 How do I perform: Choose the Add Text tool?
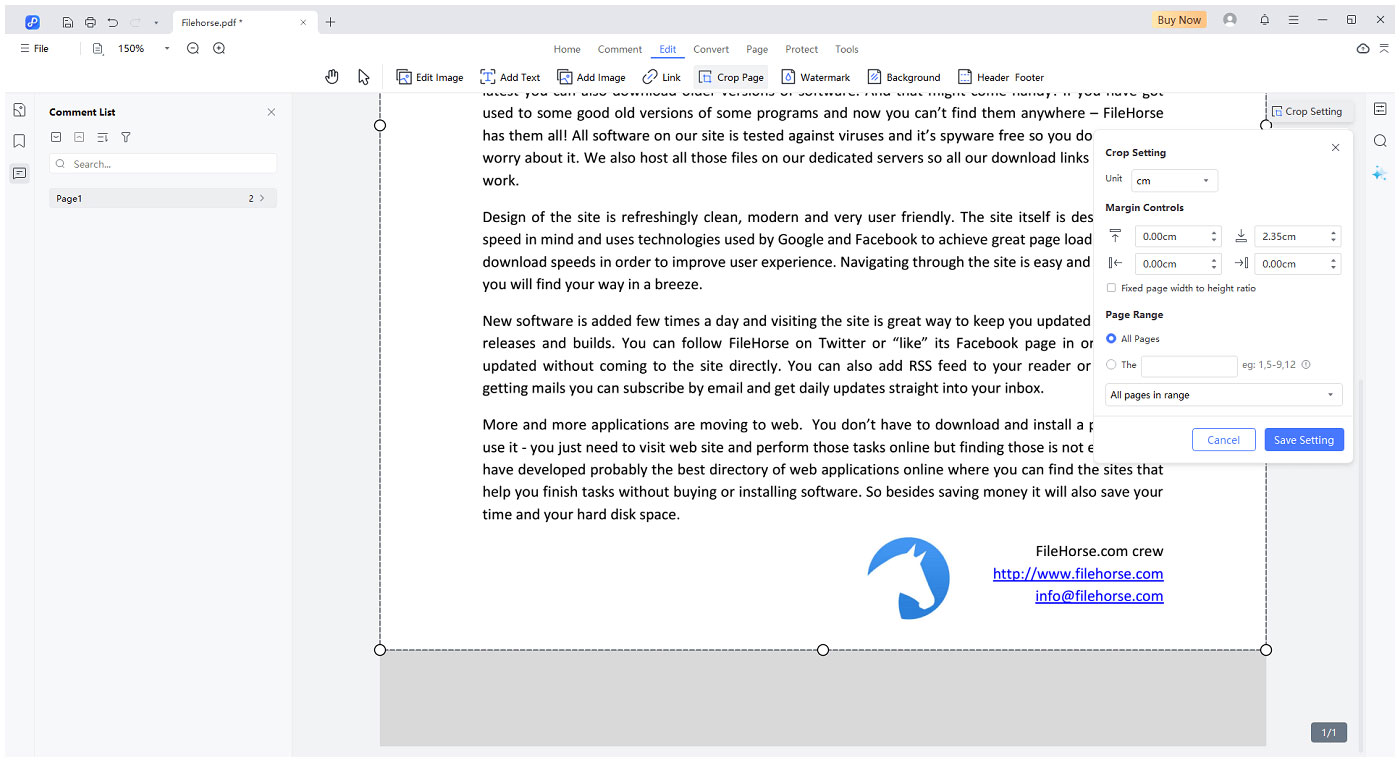click(510, 77)
